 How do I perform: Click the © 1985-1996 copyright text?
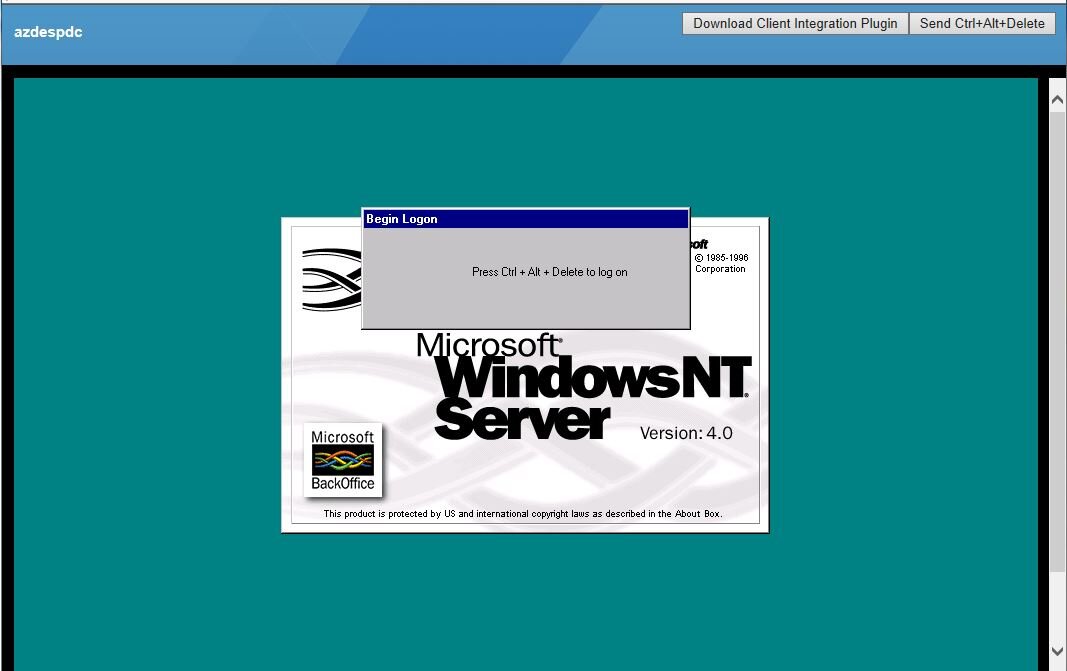(x=722, y=257)
